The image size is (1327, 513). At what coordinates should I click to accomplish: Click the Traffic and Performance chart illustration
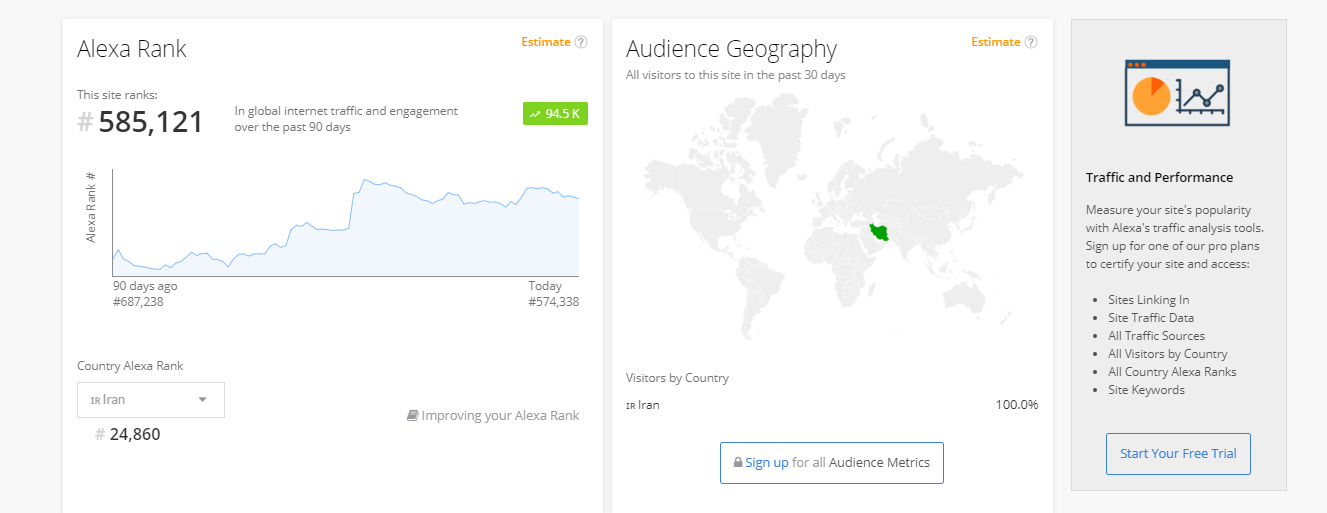[1177, 93]
